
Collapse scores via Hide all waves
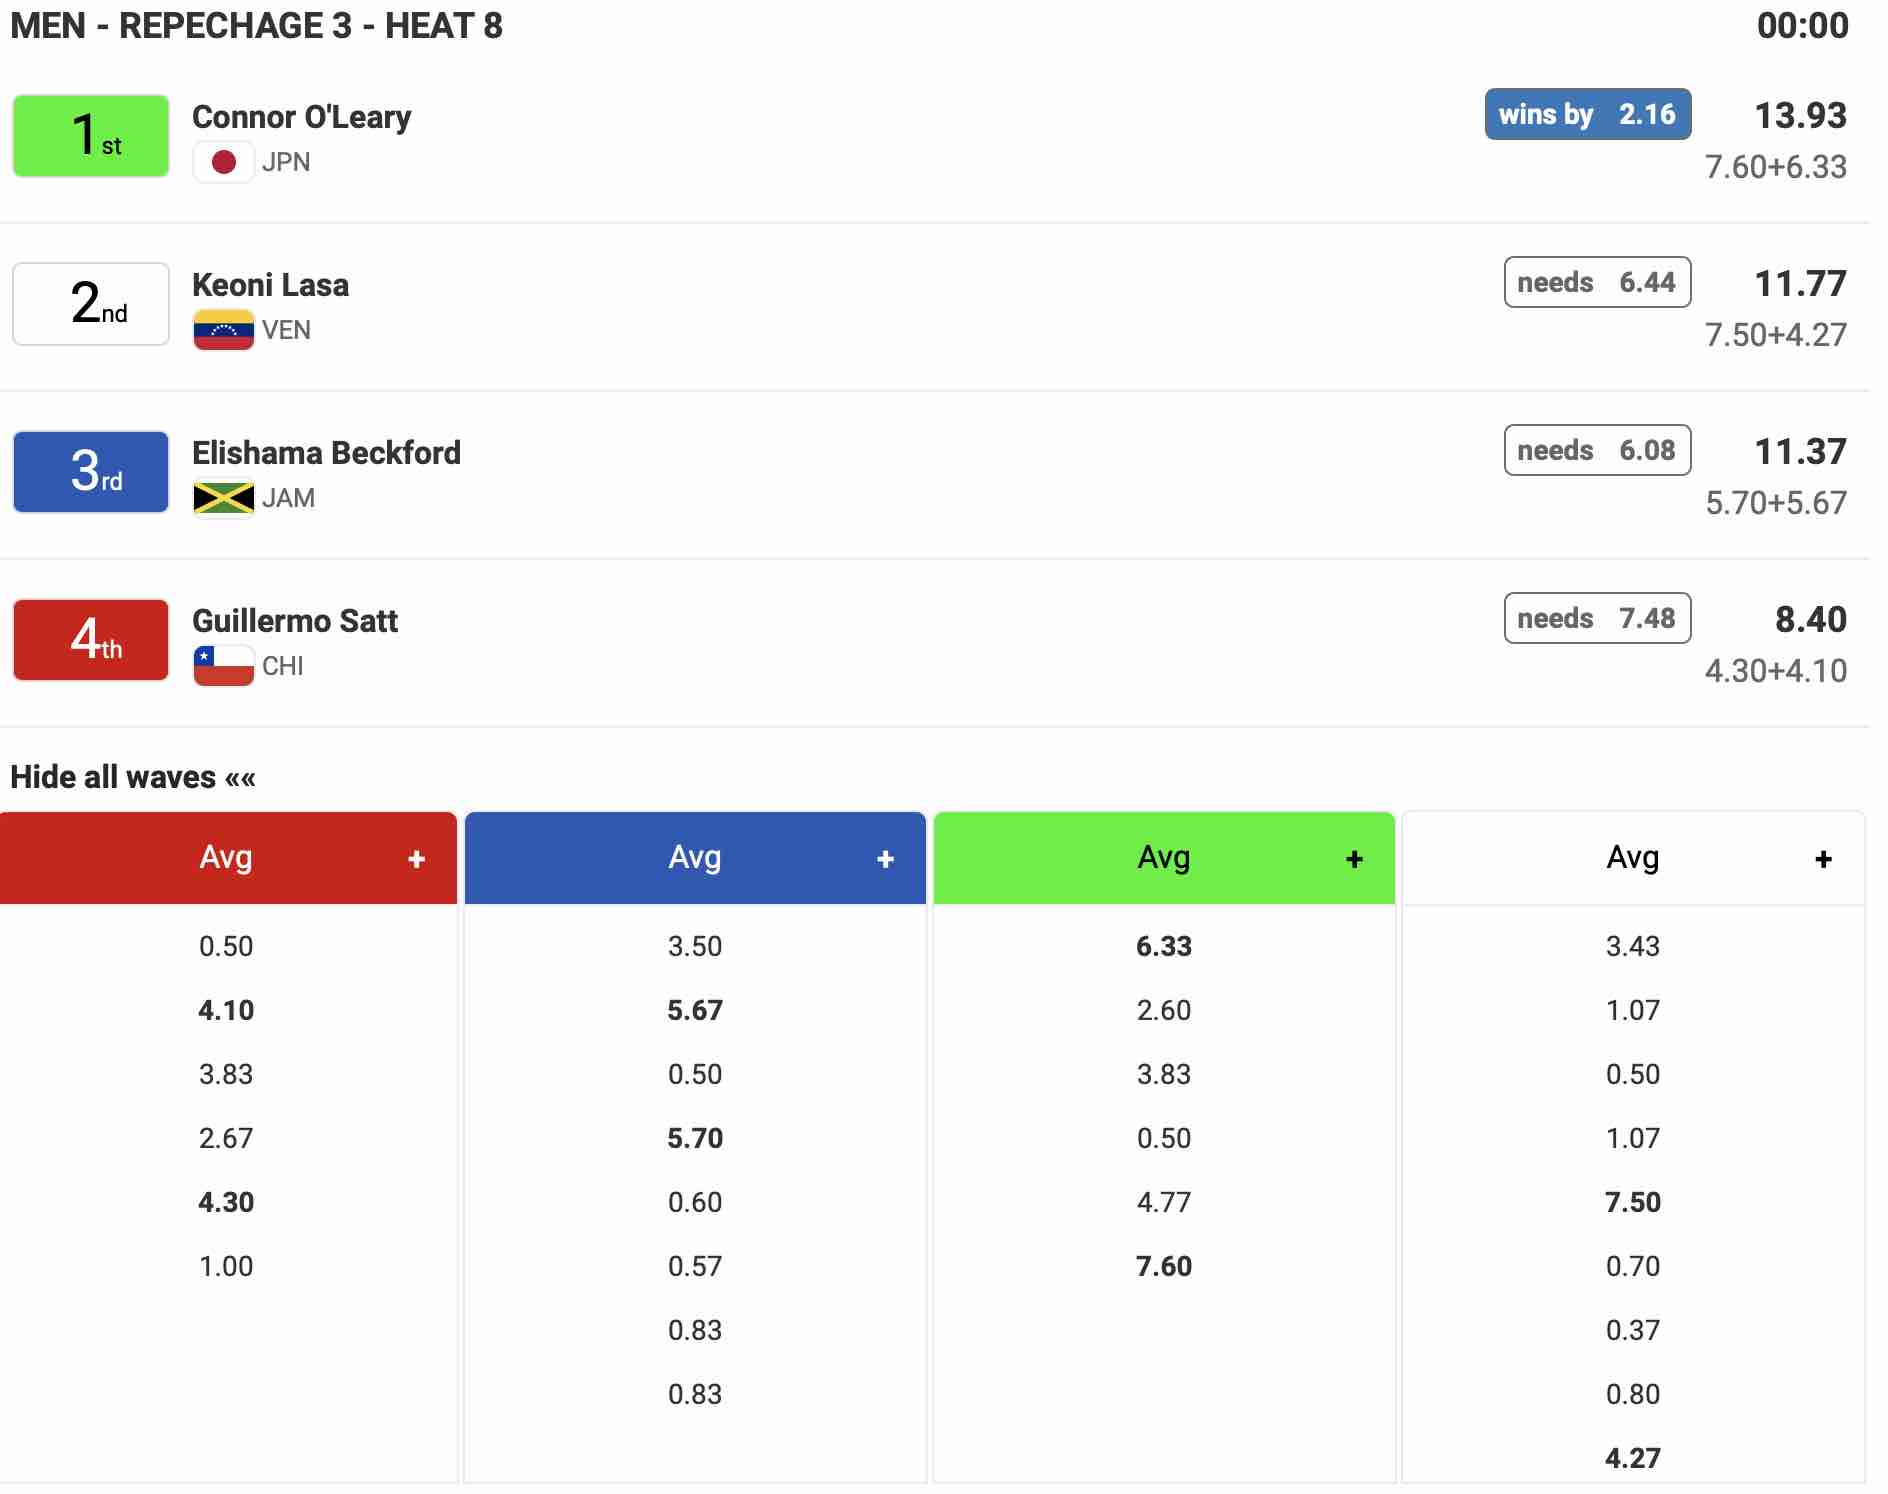[133, 777]
